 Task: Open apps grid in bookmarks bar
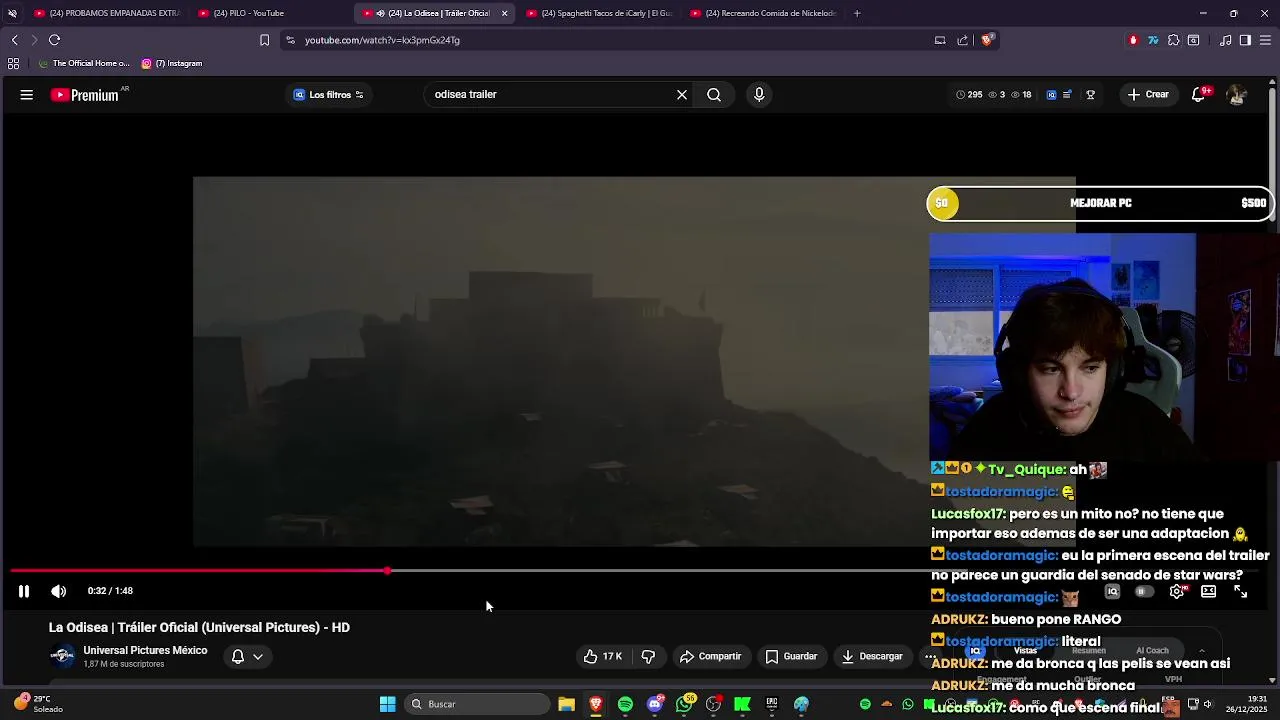(x=13, y=63)
